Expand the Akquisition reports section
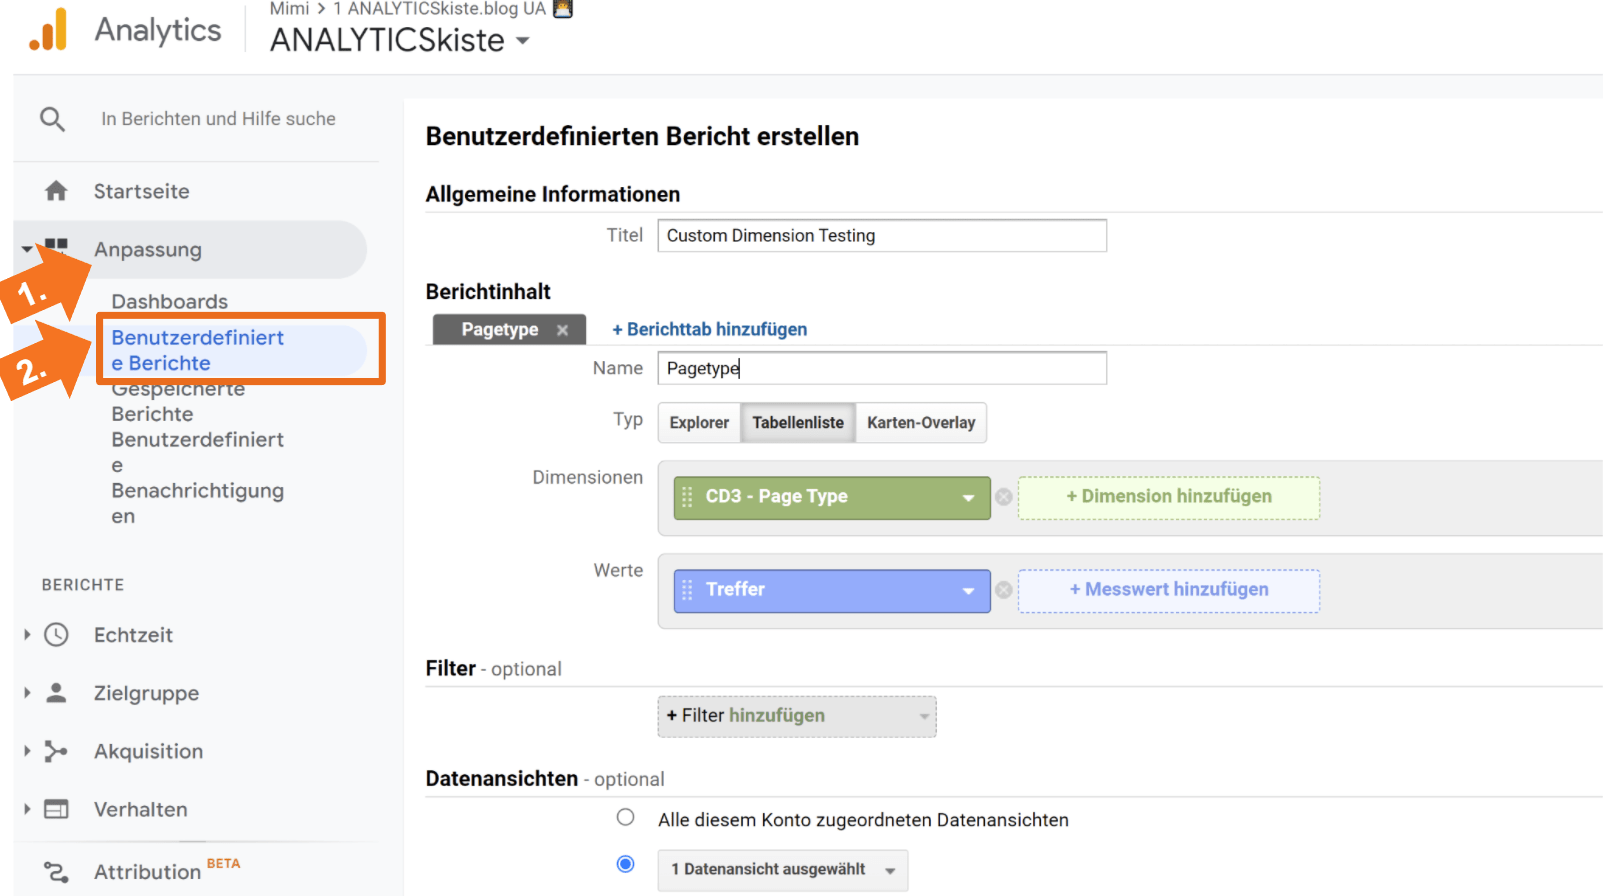1603x896 pixels. [27, 750]
